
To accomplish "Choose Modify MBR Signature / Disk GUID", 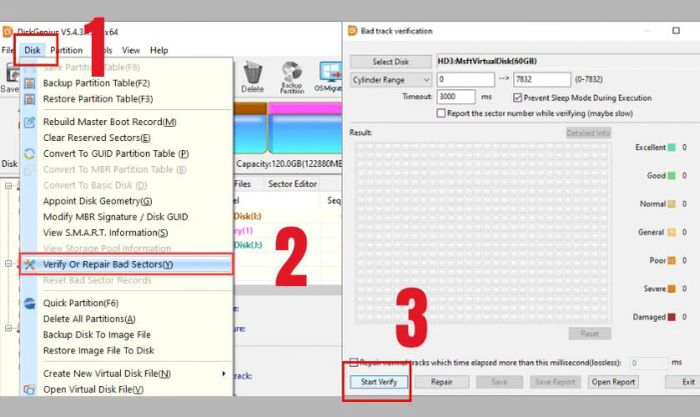I will (115, 217).
